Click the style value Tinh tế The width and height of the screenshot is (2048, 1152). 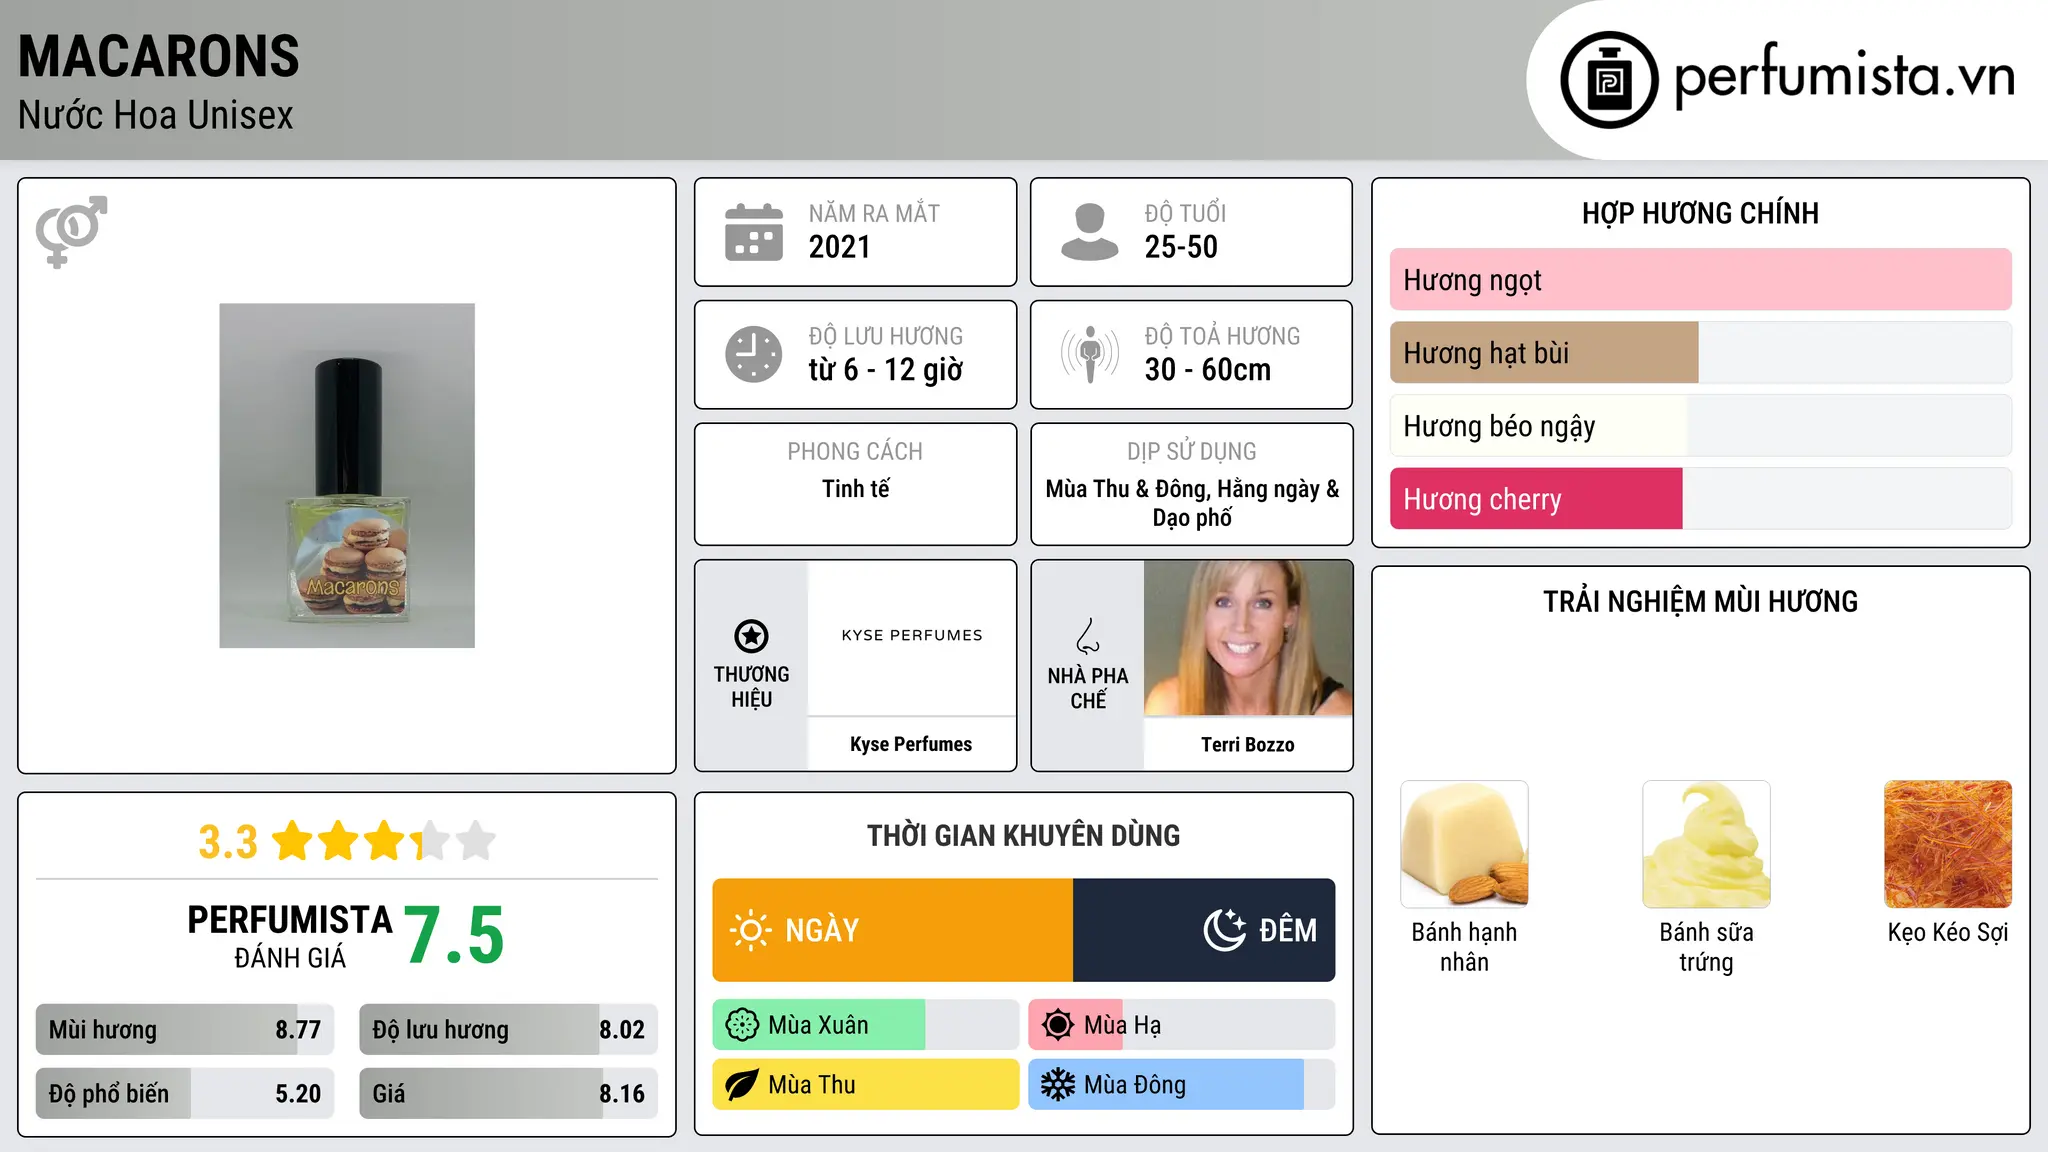tap(856, 489)
